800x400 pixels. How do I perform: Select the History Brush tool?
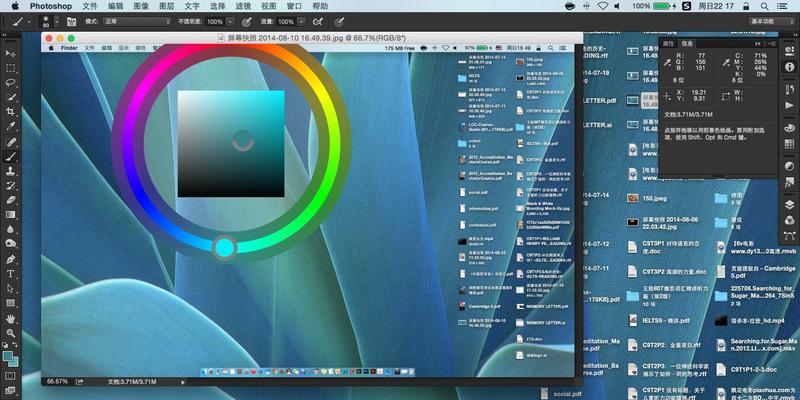tap(10, 185)
